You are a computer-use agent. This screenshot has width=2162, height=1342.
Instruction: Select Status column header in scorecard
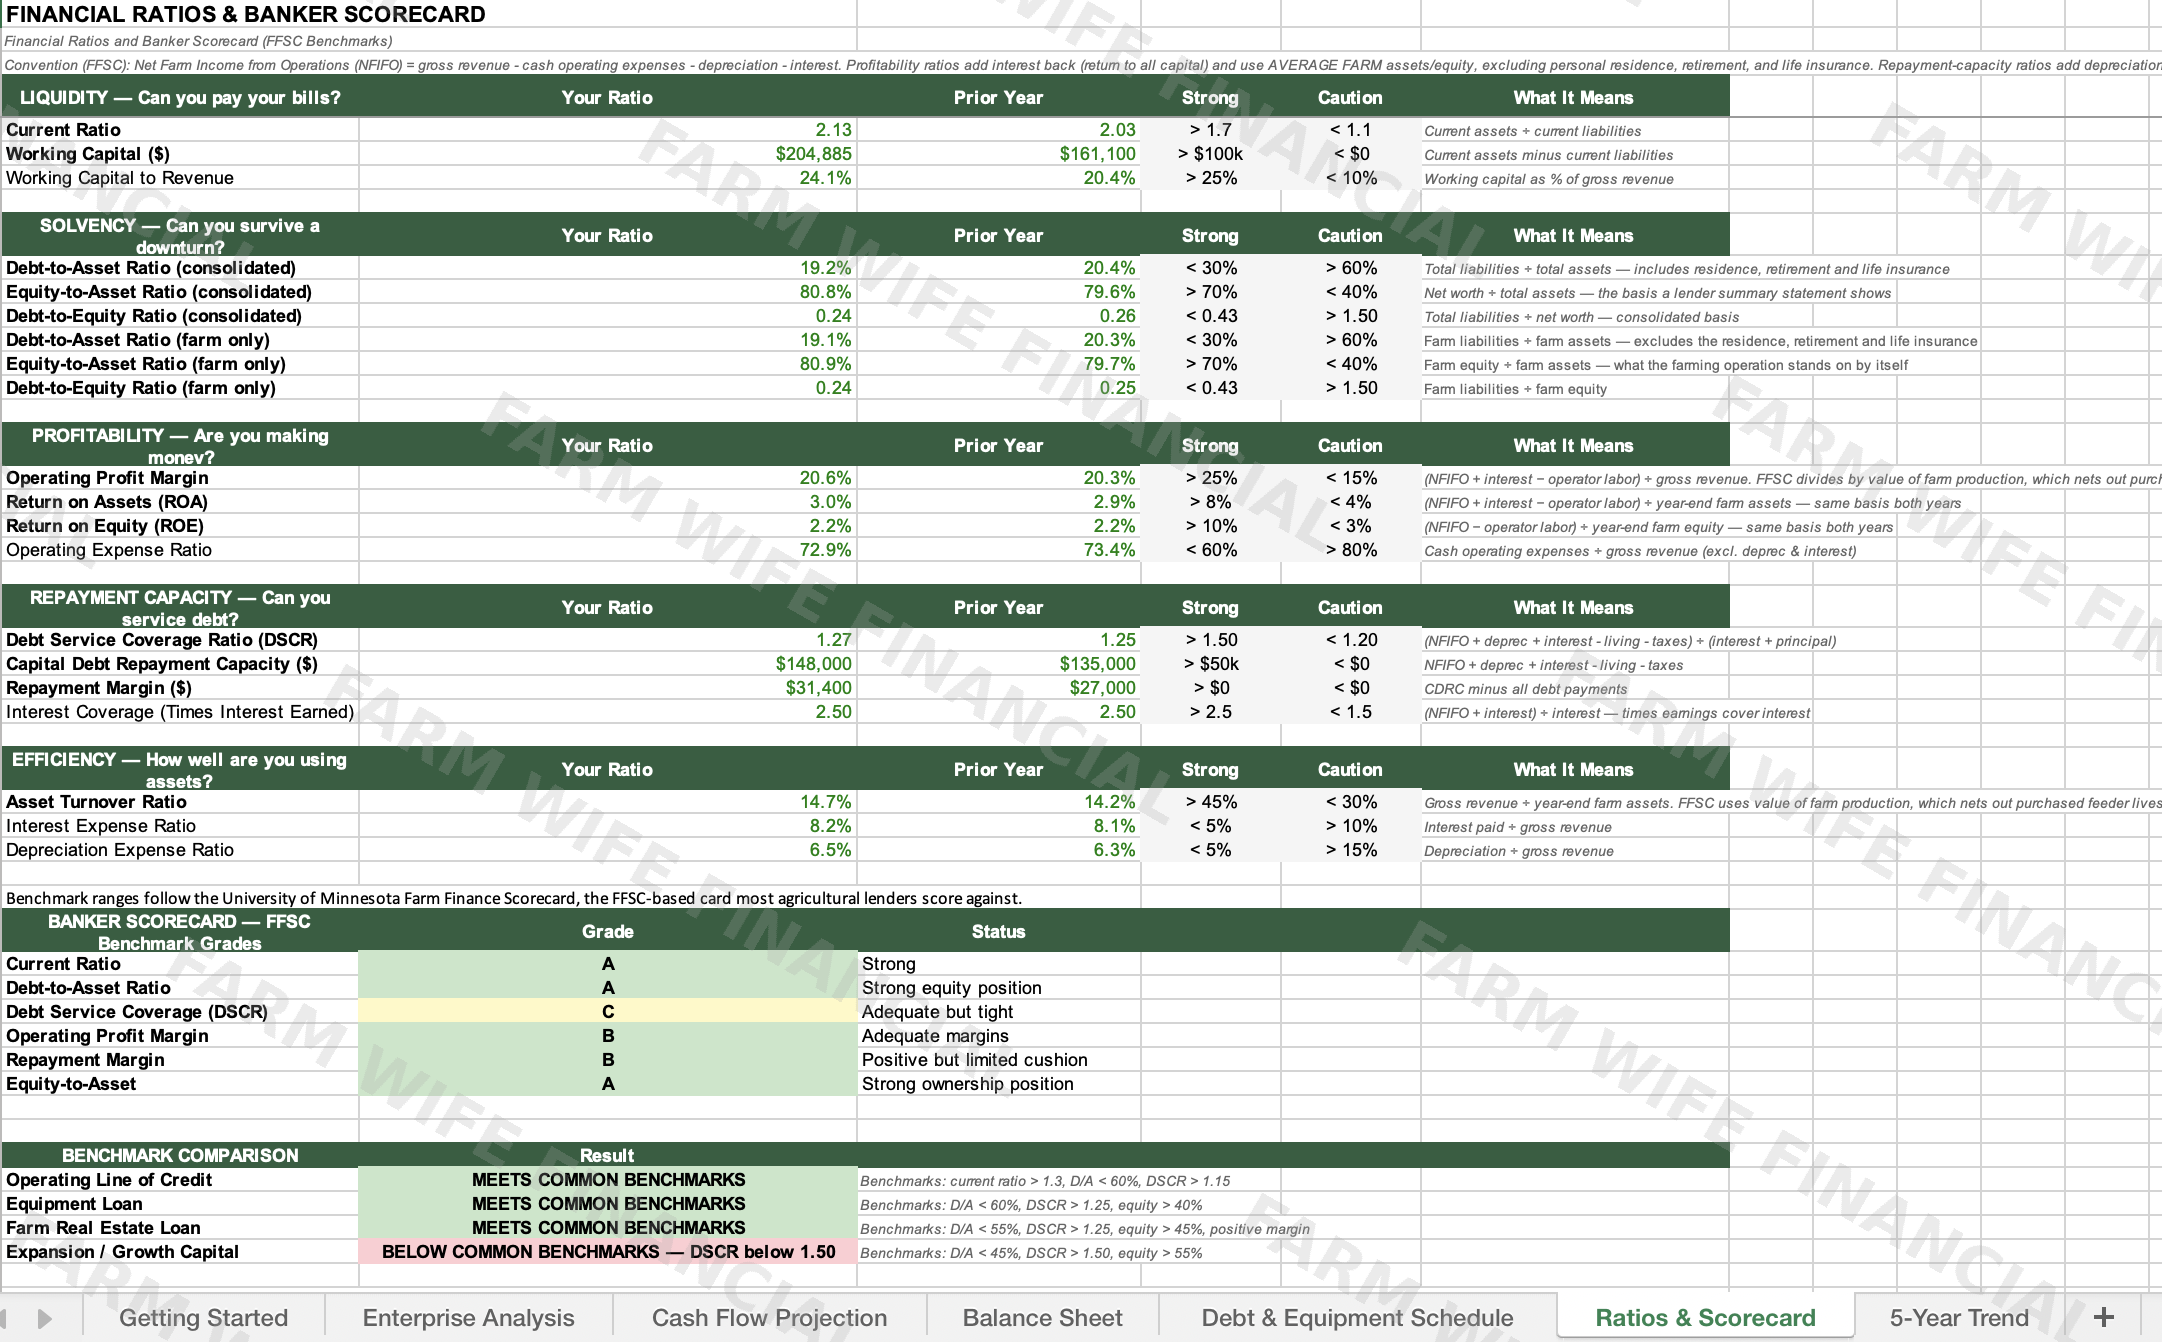(x=998, y=932)
